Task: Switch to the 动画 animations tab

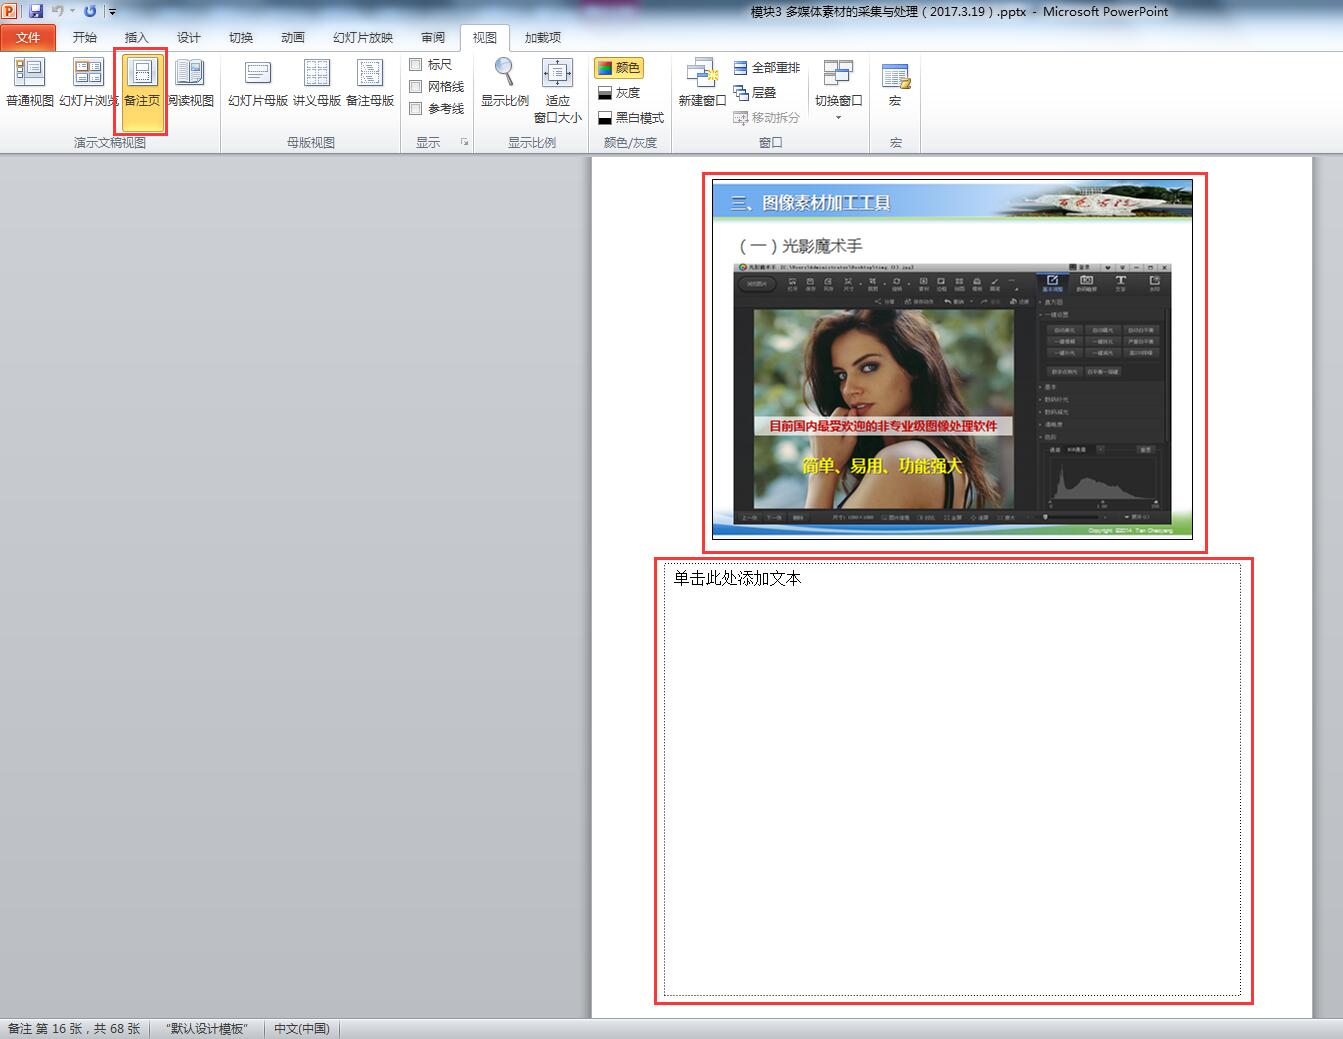Action: (x=293, y=37)
